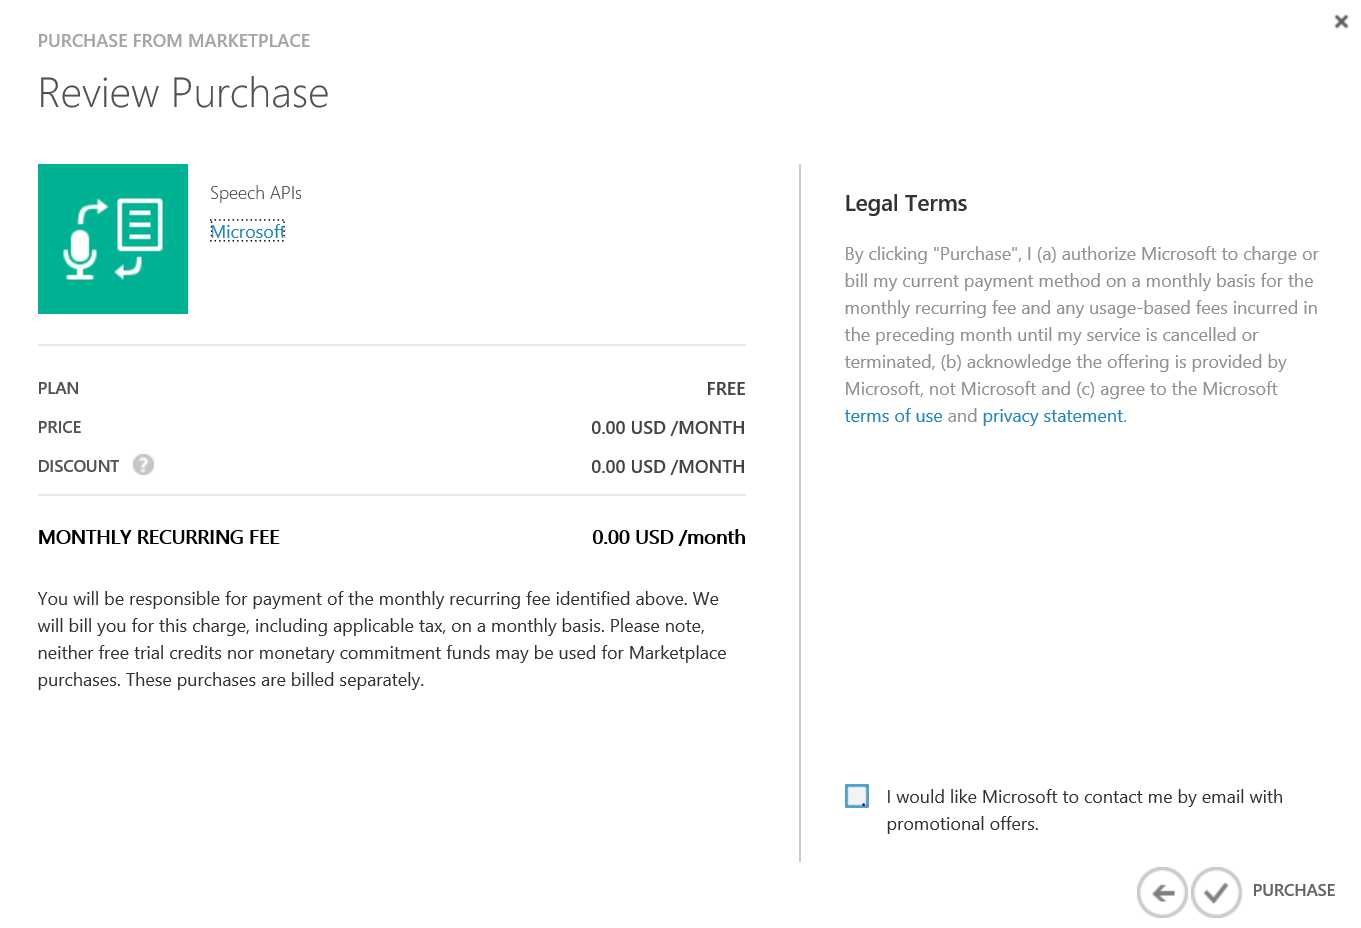The height and width of the screenshot is (928, 1361).
Task: Open the privacy statement link
Action: tap(1053, 416)
